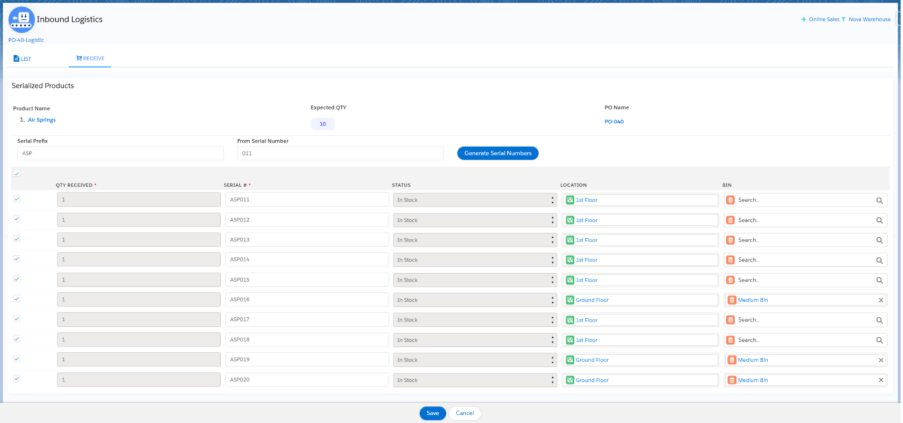Screen dimensions: 903x423
Task: Click the green location icon on ASP013 row
Action: [570, 240]
